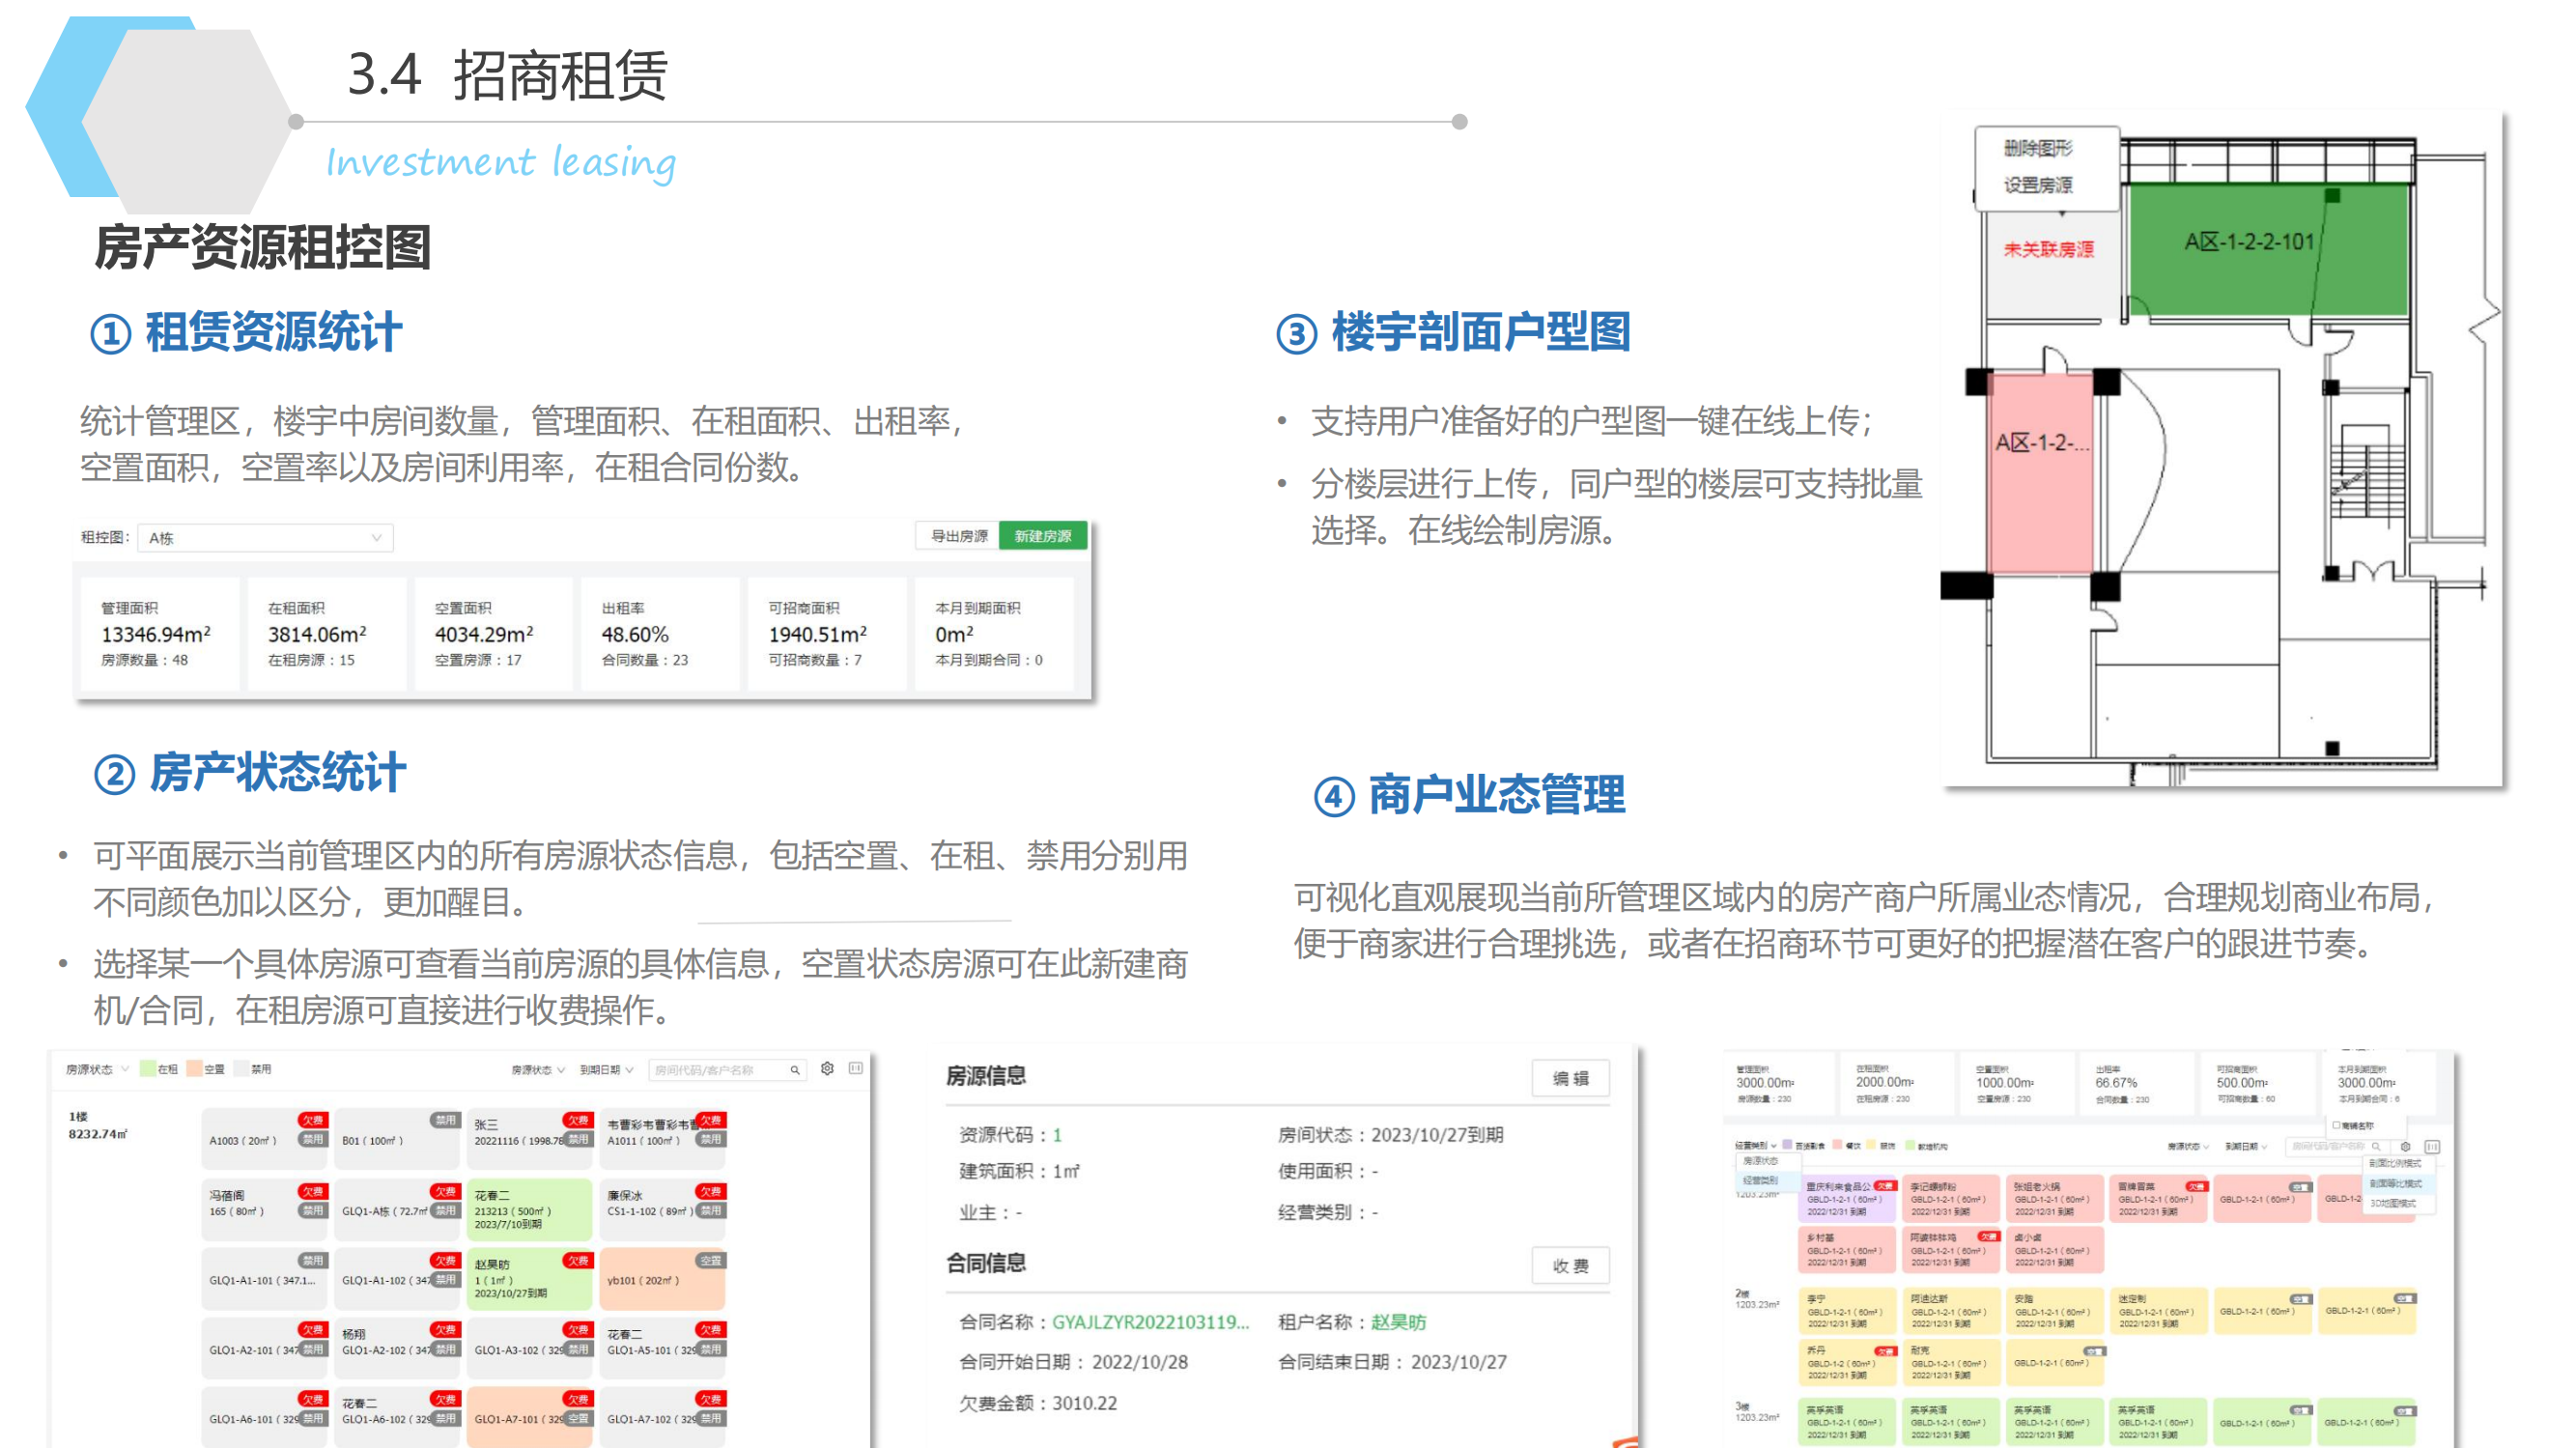
Task: Click the layout mode icon in business-type panel
Action: coord(2432,1146)
